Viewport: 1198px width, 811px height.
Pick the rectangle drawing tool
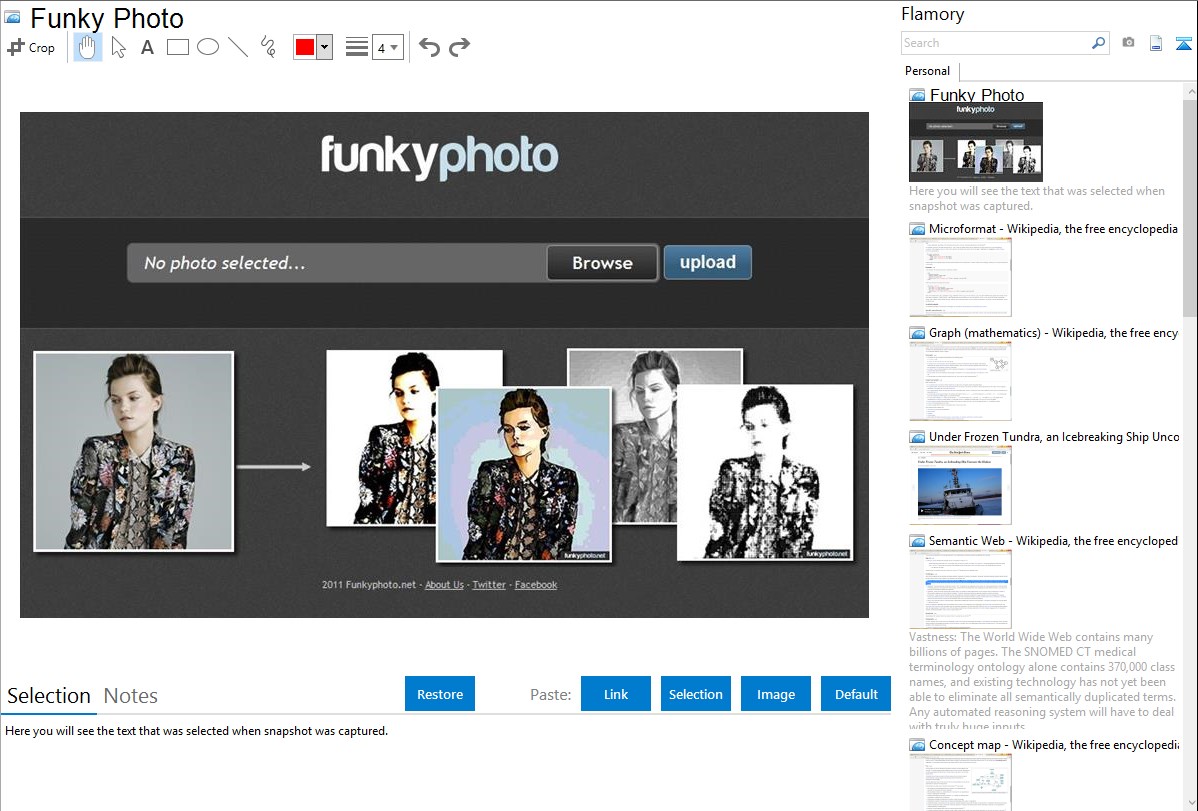click(177, 47)
